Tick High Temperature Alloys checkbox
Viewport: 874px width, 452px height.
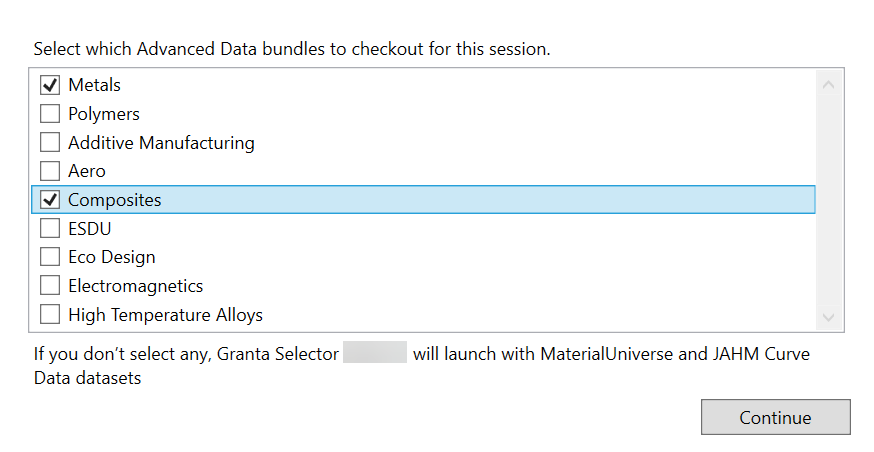tap(50, 315)
